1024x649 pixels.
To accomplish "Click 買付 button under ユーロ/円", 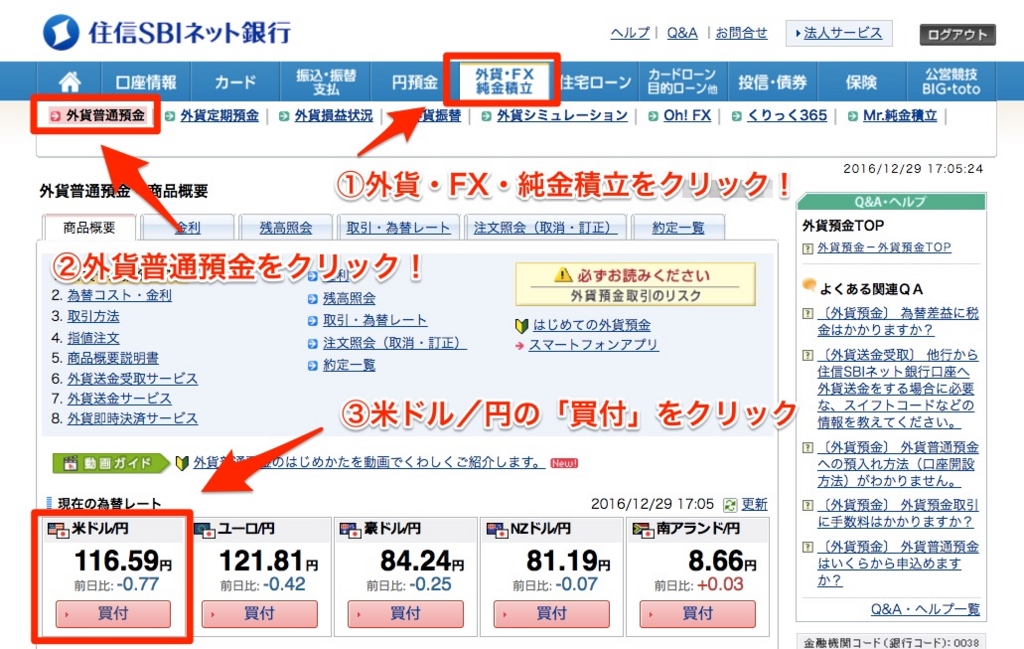I will tap(259, 614).
